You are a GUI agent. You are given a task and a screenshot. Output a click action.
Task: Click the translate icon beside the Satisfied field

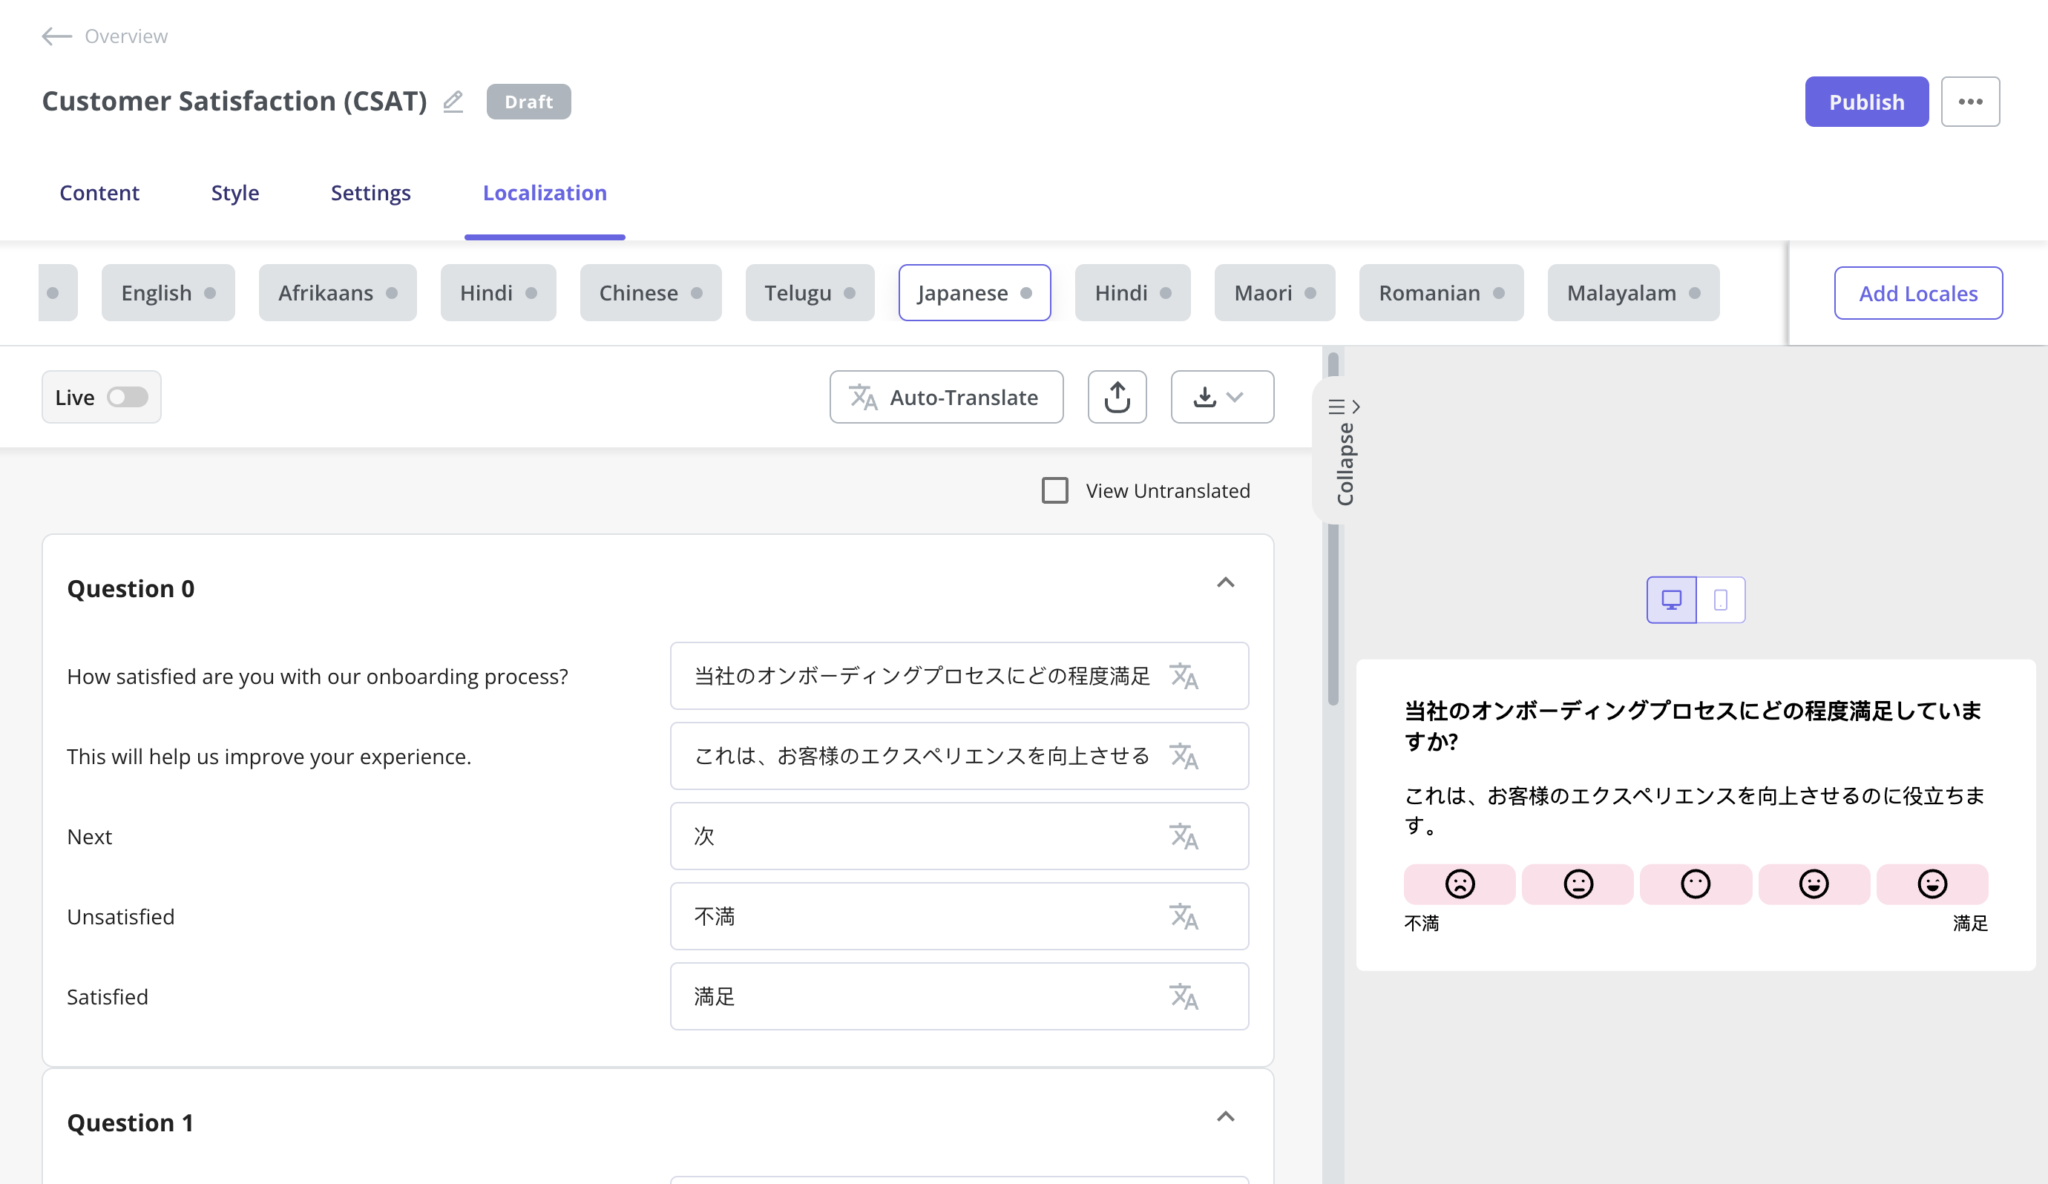[1185, 996]
